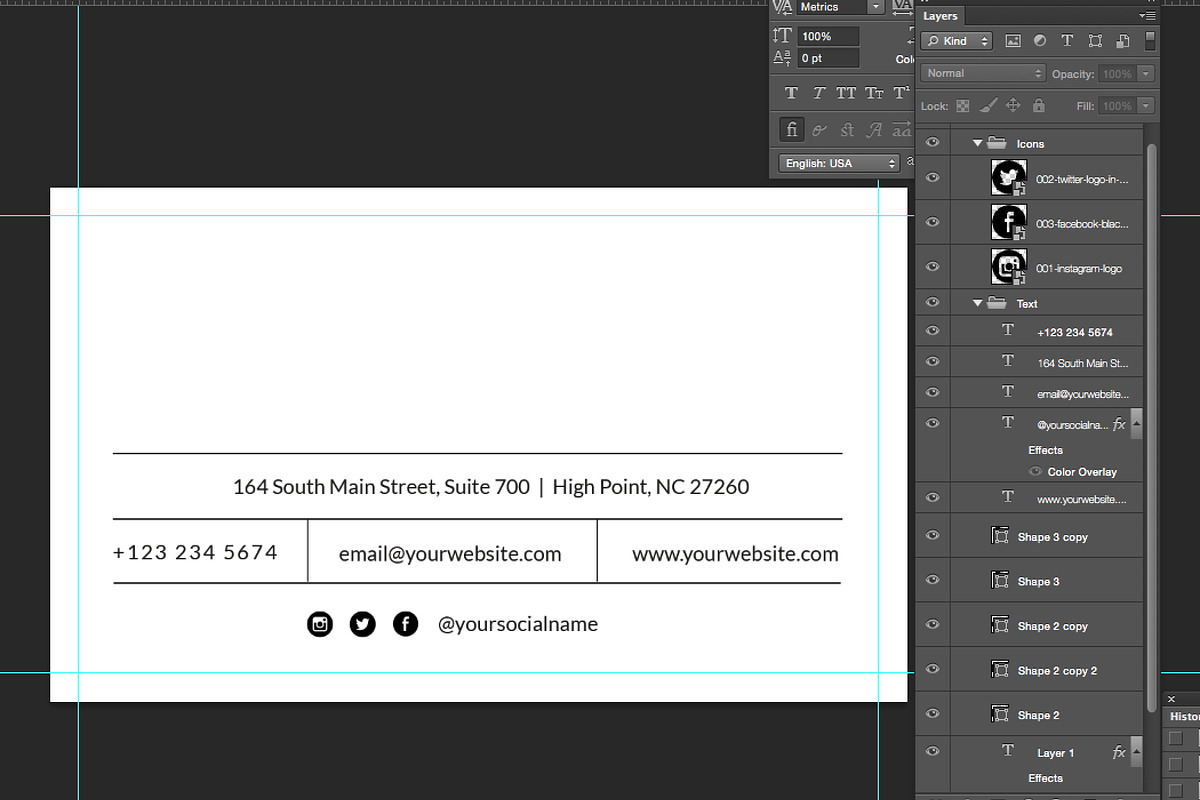This screenshot has width=1200, height=800.
Task: Click lock image pixels brush icon
Action: click(988, 105)
